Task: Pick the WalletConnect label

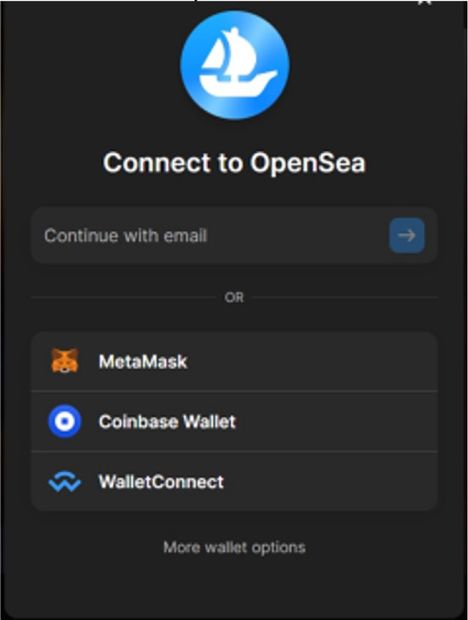Action: click(x=161, y=482)
